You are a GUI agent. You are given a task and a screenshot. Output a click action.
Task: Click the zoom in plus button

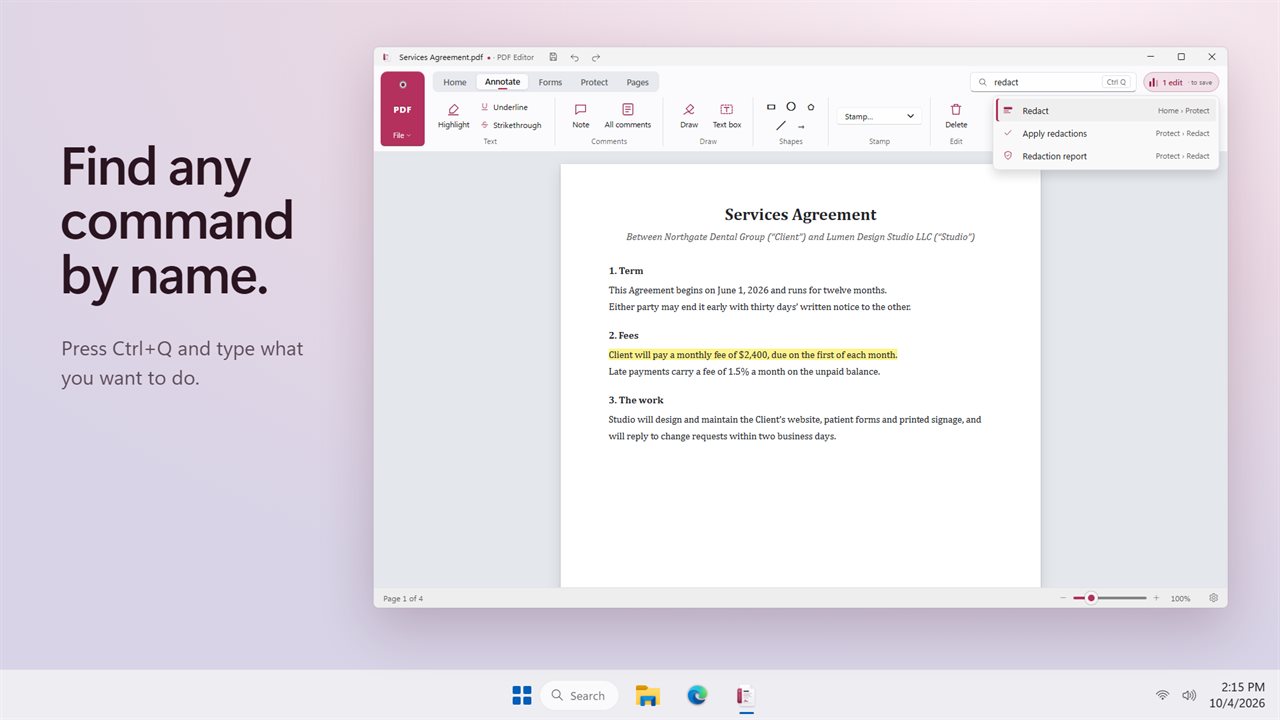coord(1156,598)
